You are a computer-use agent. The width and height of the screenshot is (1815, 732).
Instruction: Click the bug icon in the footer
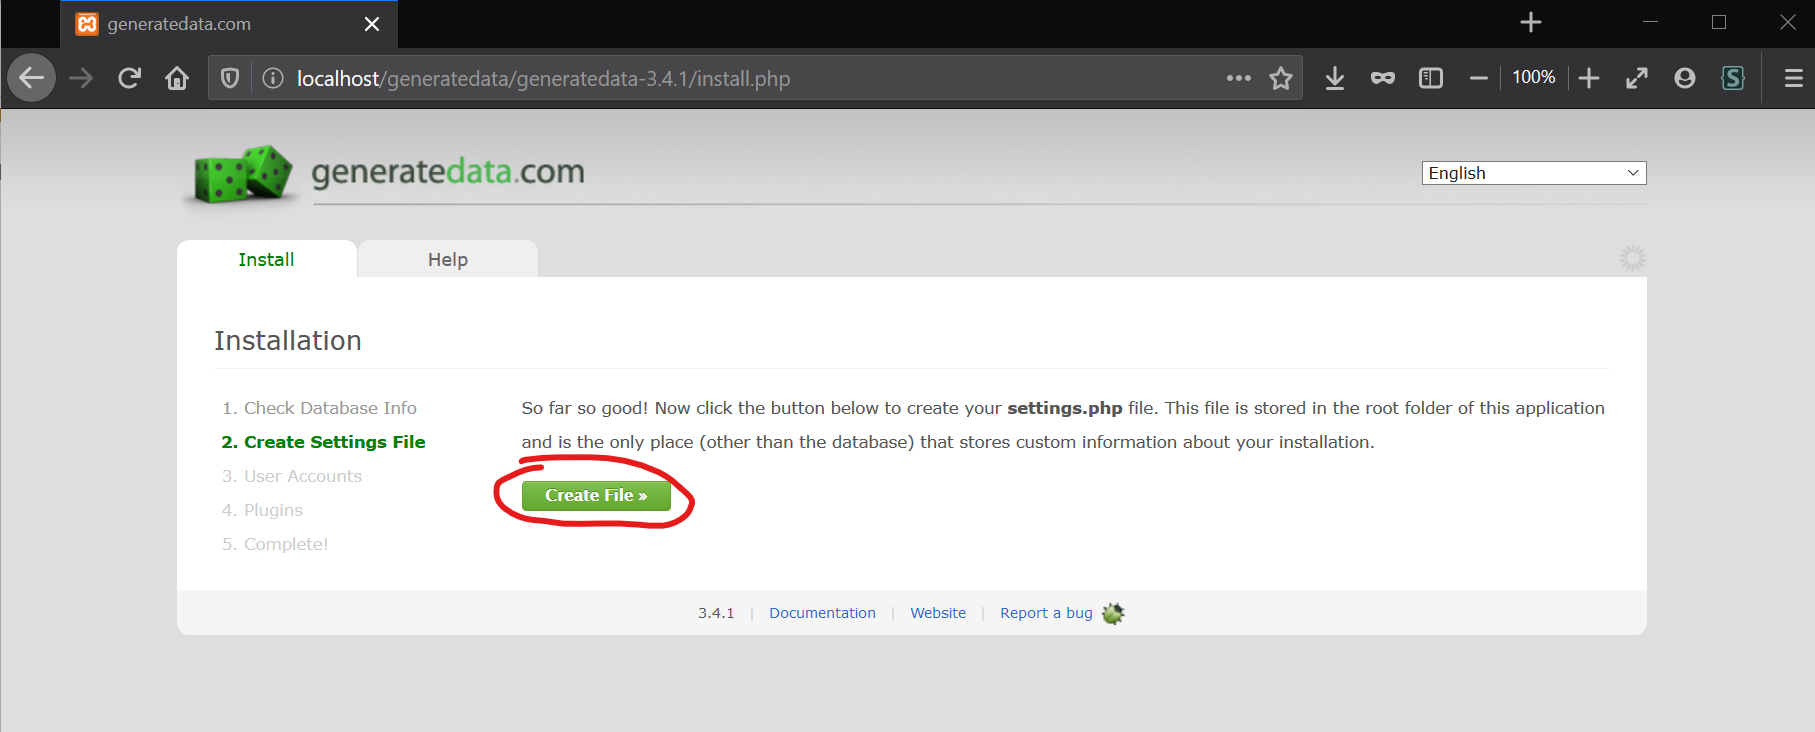pyautogui.click(x=1113, y=613)
